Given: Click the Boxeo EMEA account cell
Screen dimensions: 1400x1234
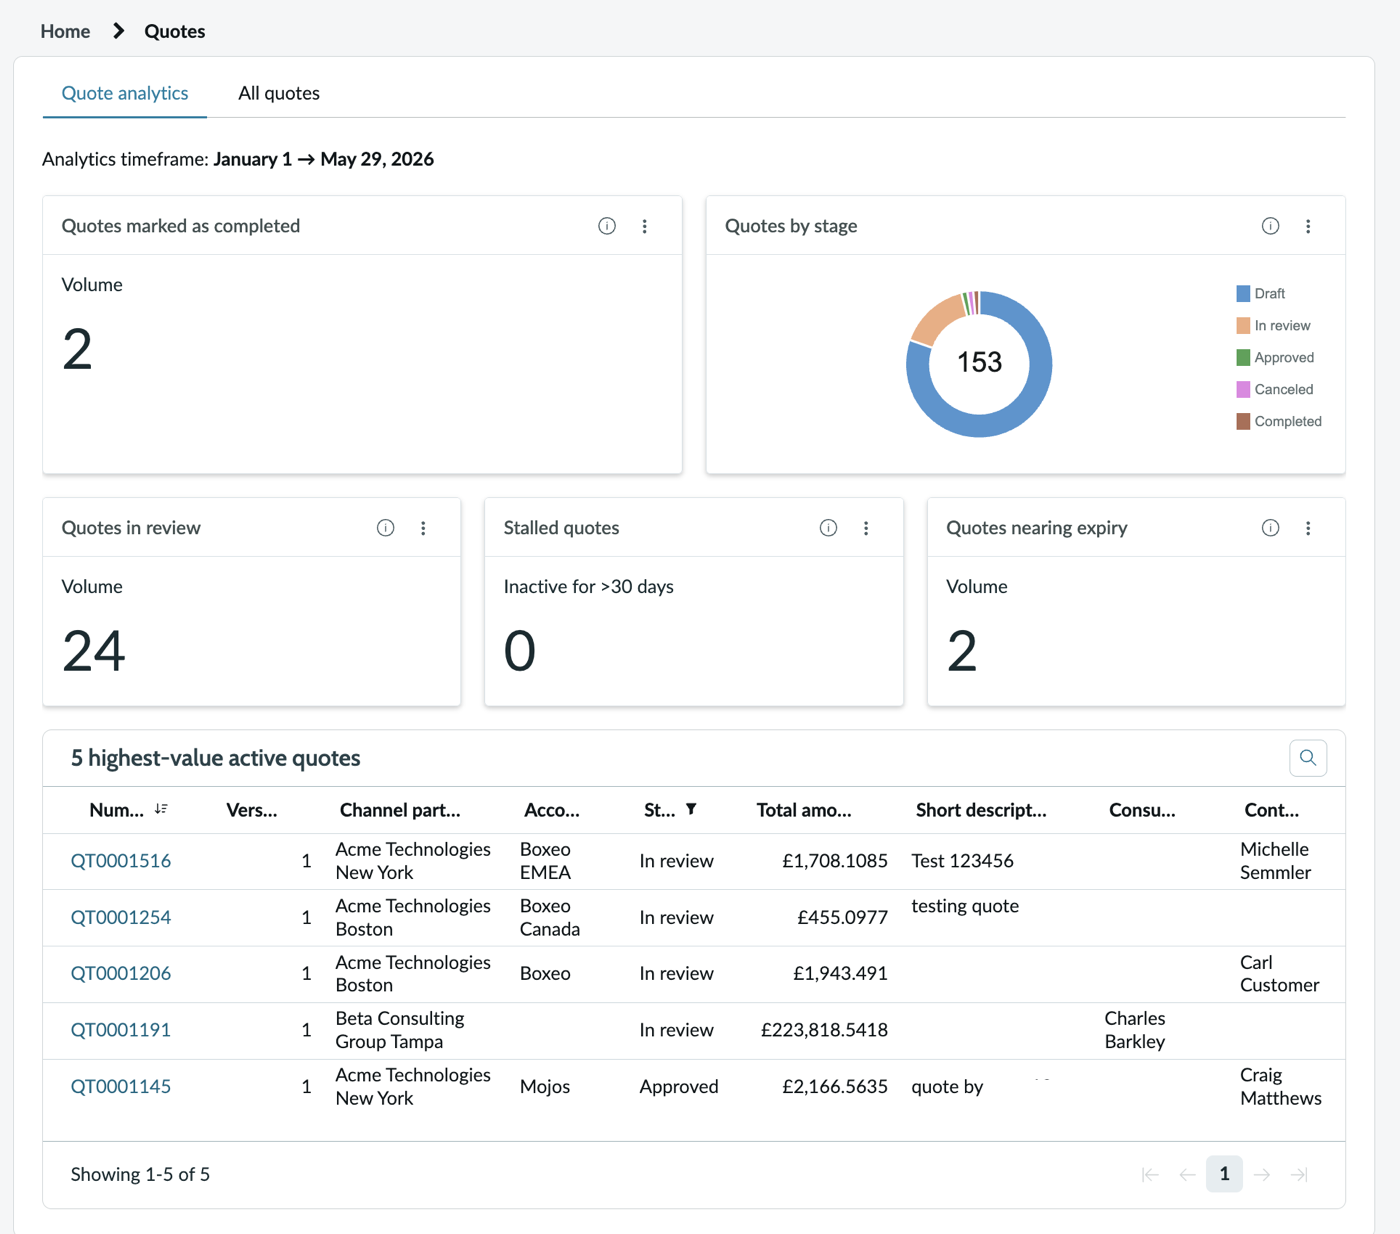Looking at the screenshot, I should pos(546,861).
